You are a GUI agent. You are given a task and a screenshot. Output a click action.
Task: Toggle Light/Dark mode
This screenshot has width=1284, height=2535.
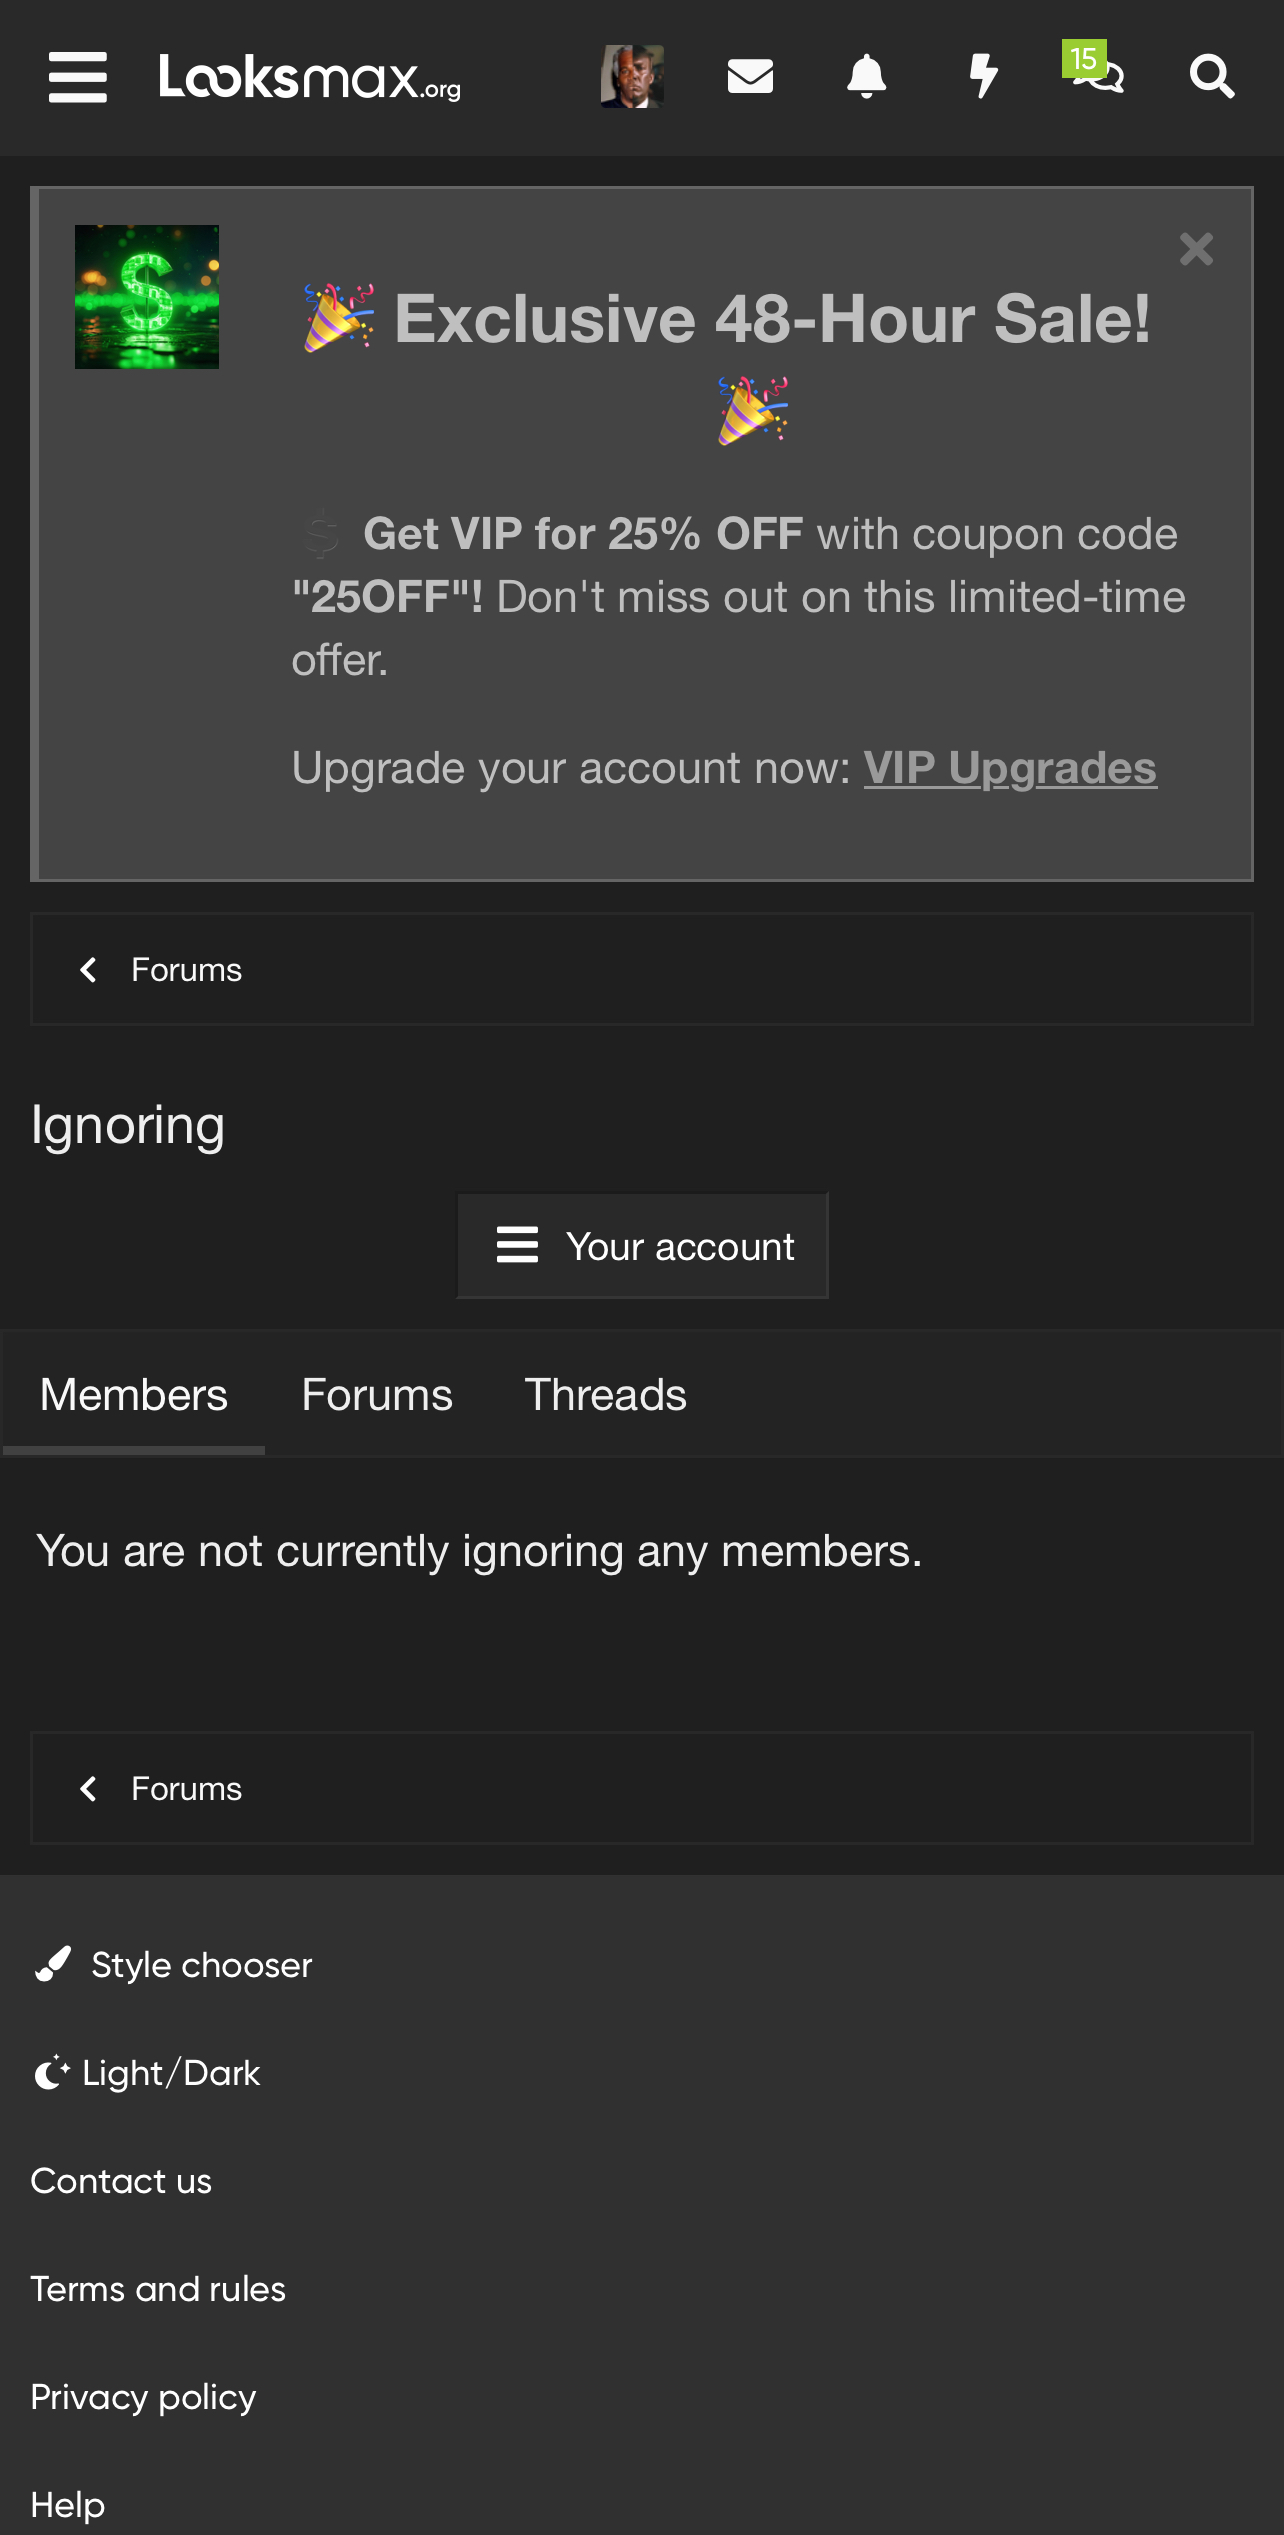point(170,2073)
